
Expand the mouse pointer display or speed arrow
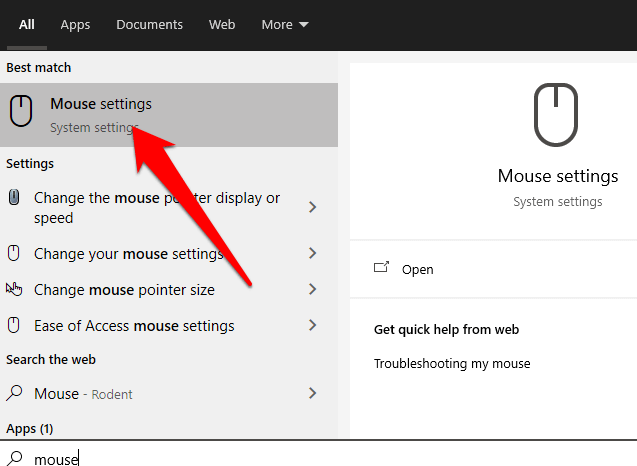(312, 208)
